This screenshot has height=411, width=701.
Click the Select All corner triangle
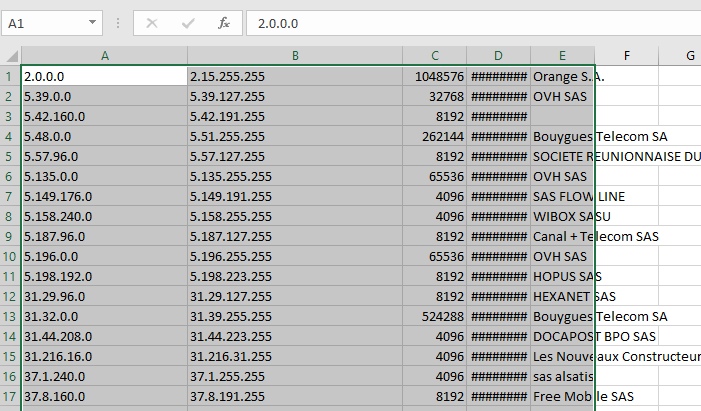click(11, 56)
